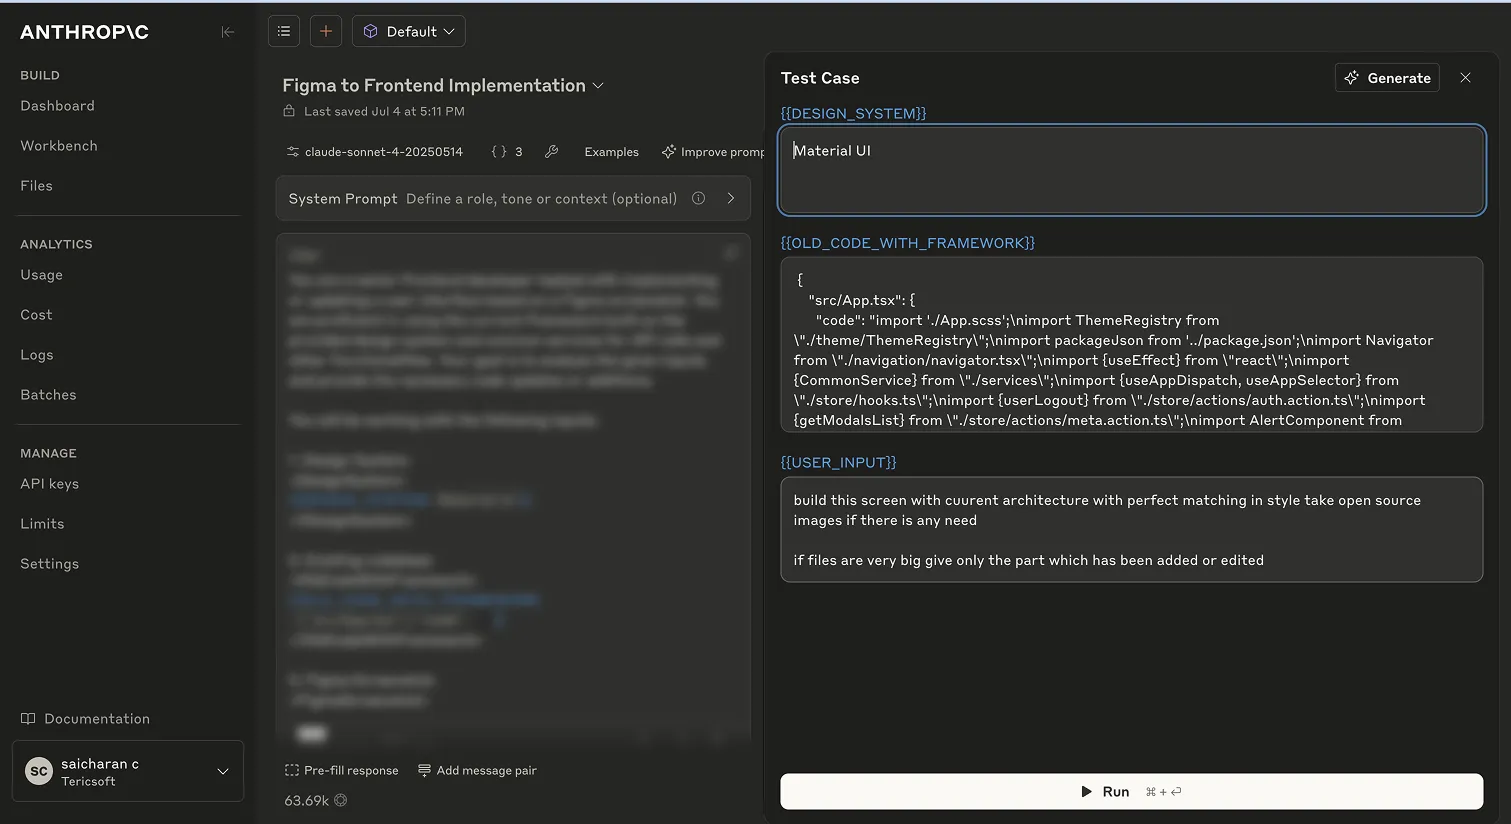Open API keys page

click(x=49, y=484)
